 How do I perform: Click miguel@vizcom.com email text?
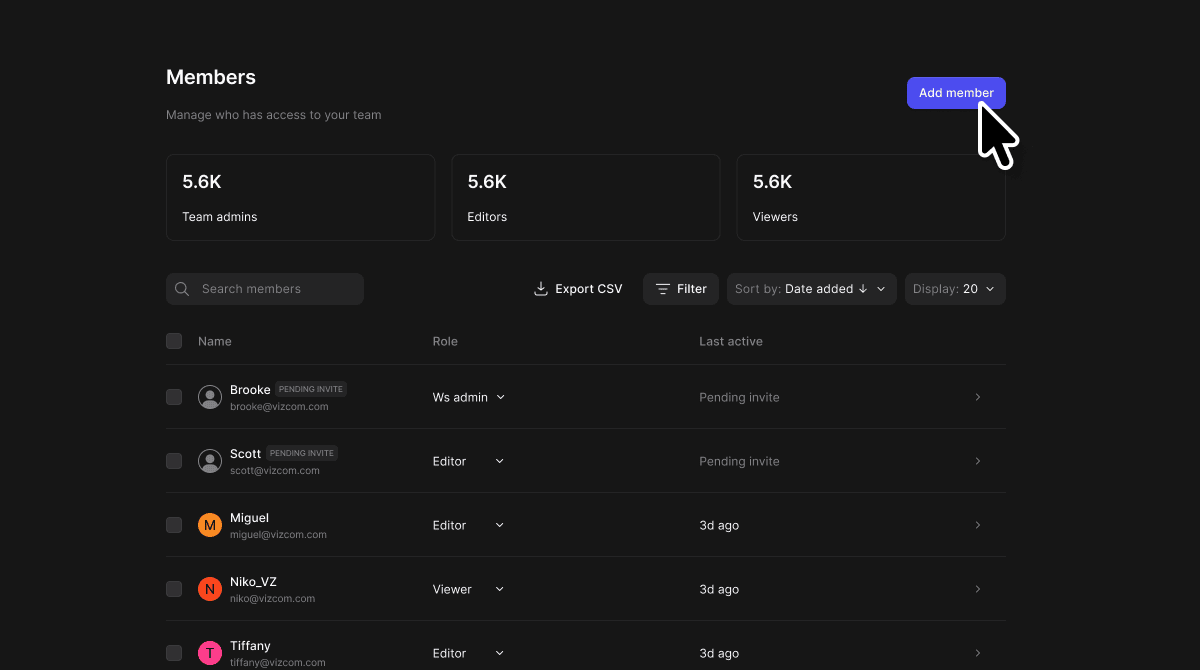tap(278, 535)
